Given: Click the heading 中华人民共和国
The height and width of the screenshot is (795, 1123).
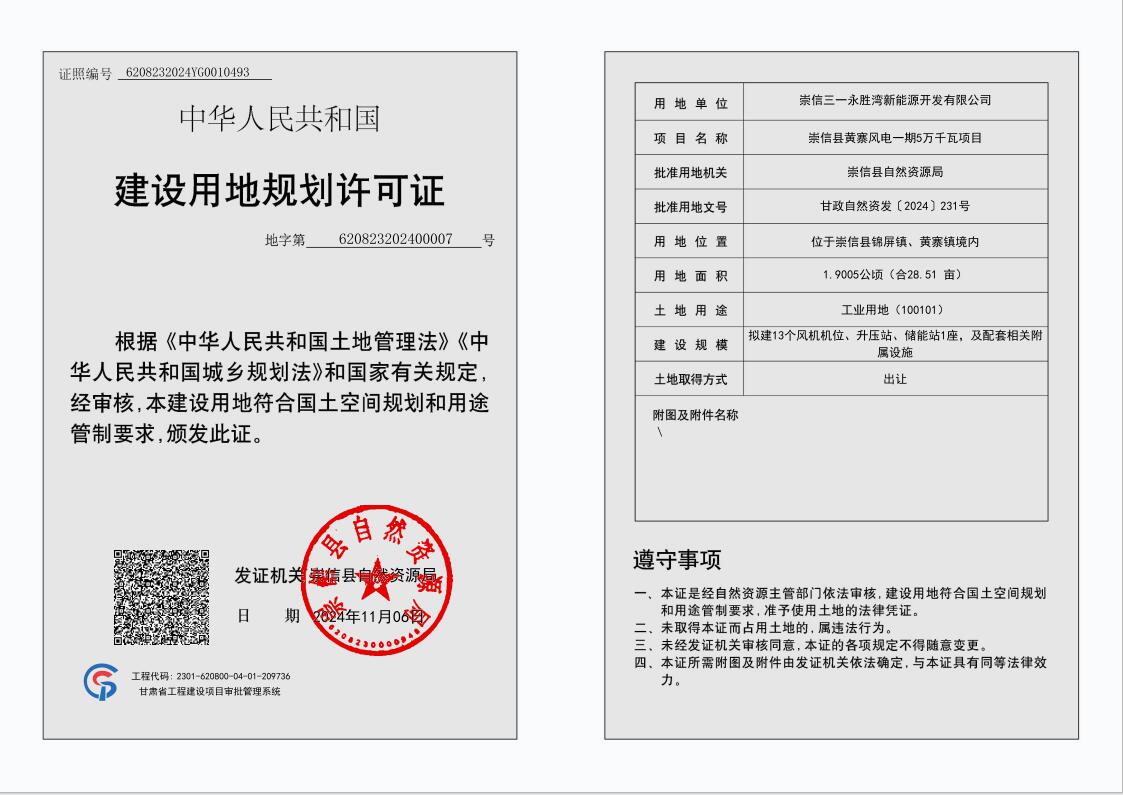Looking at the screenshot, I should [280, 118].
